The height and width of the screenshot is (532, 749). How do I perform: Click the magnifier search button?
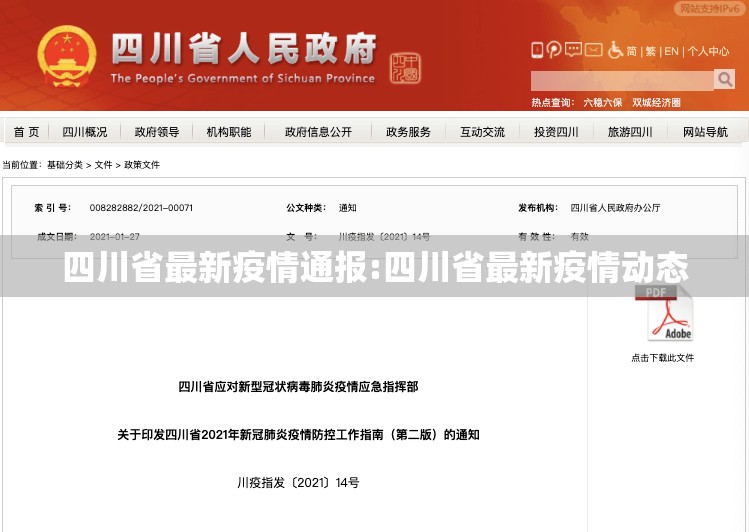click(x=725, y=79)
